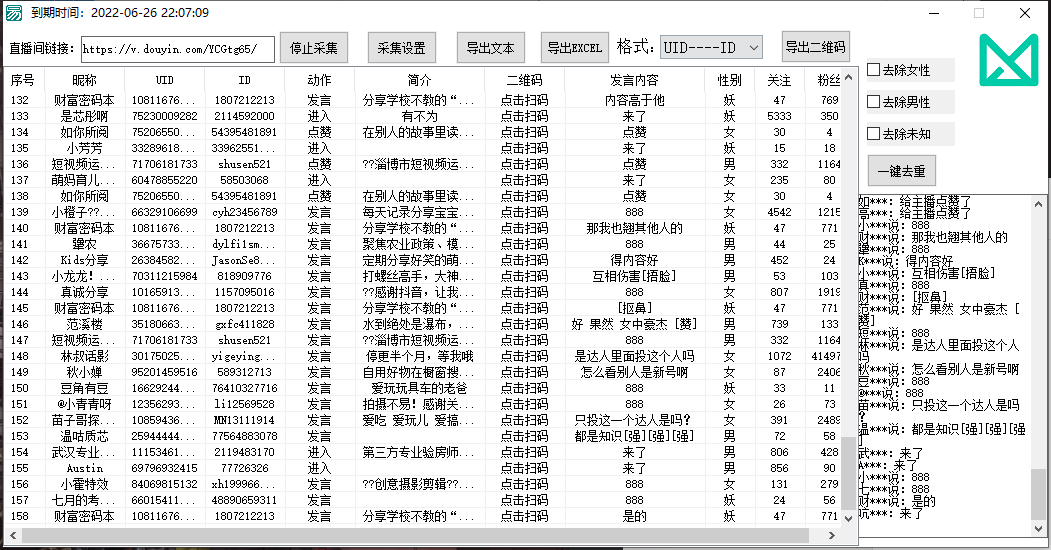Focus the 直播间链接 URL input field
The height and width of the screenshot is (550, 1051).
click(x=178, y=49)
